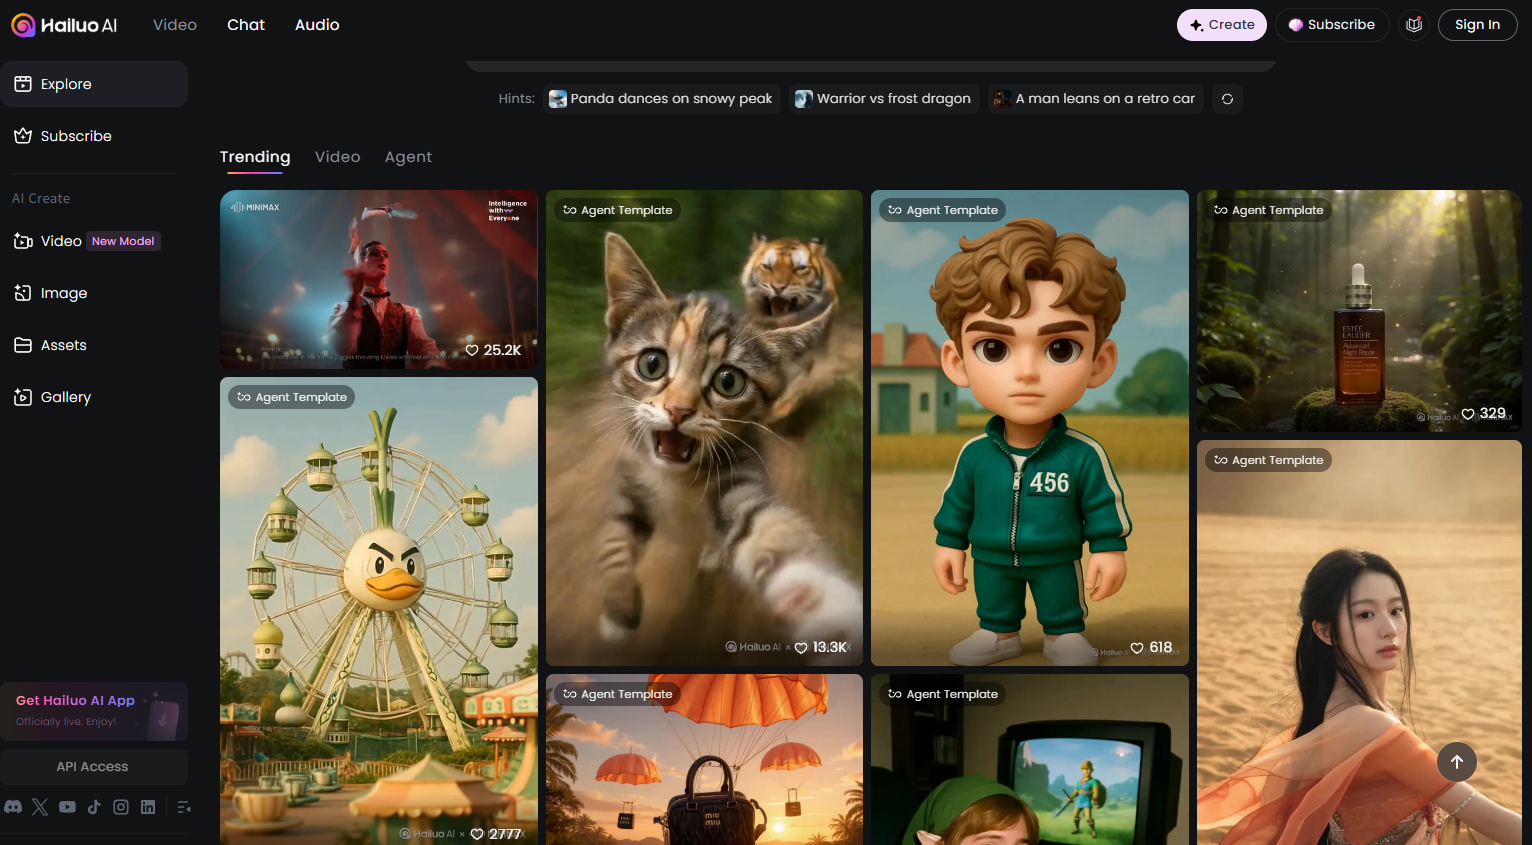The image size is (1532, 845).
Task: Open the TikTok icon in sidebar
Action: (94, 807)
